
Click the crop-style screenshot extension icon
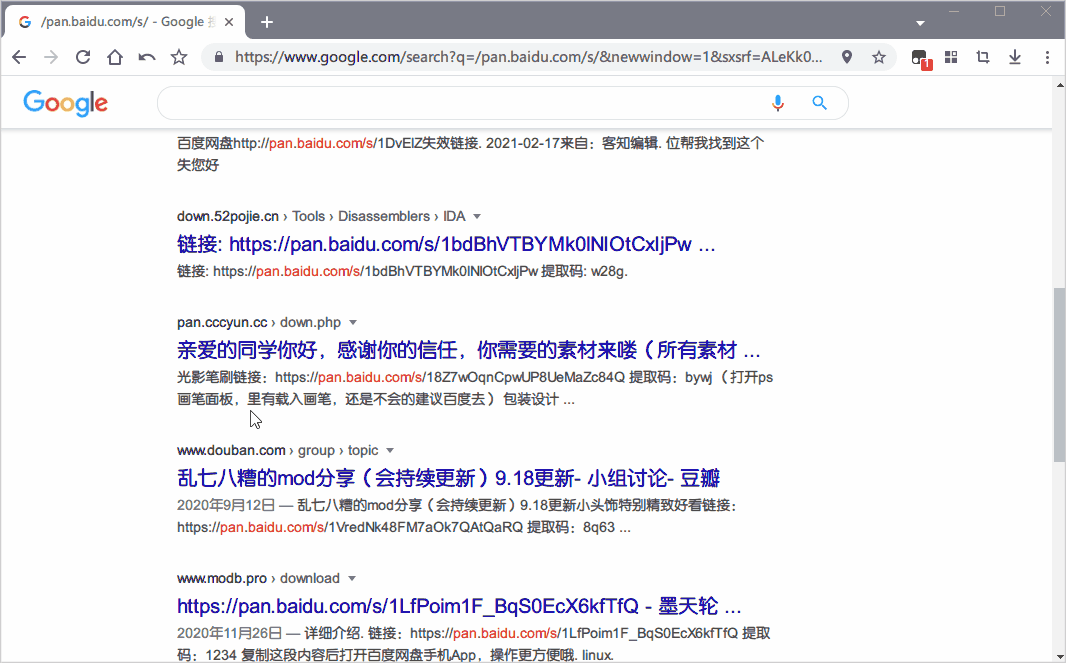click(x=983, y=57)
